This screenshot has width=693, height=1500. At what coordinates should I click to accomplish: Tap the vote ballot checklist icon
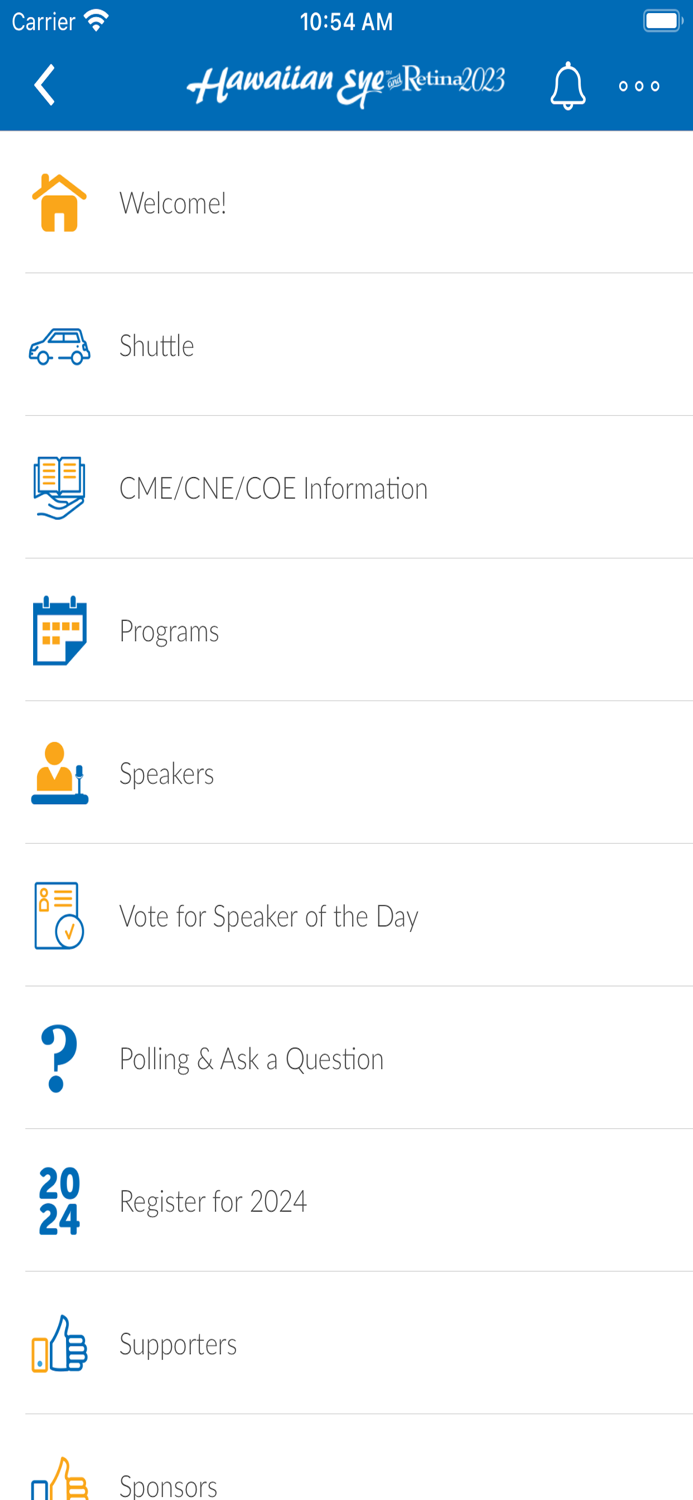point(59,916)
